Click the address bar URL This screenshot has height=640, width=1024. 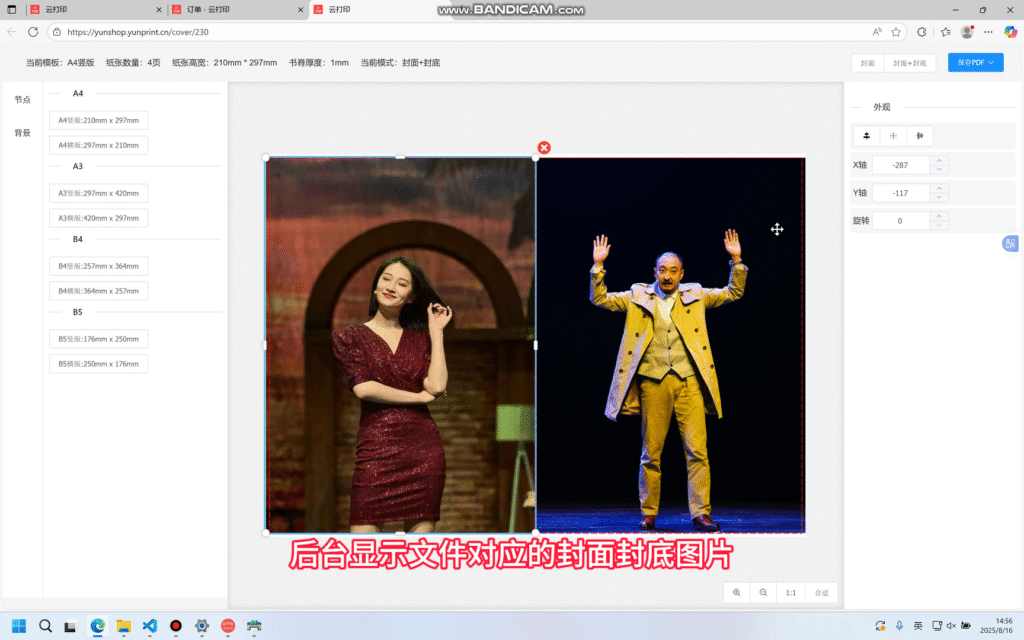click(x=138, y=32)
